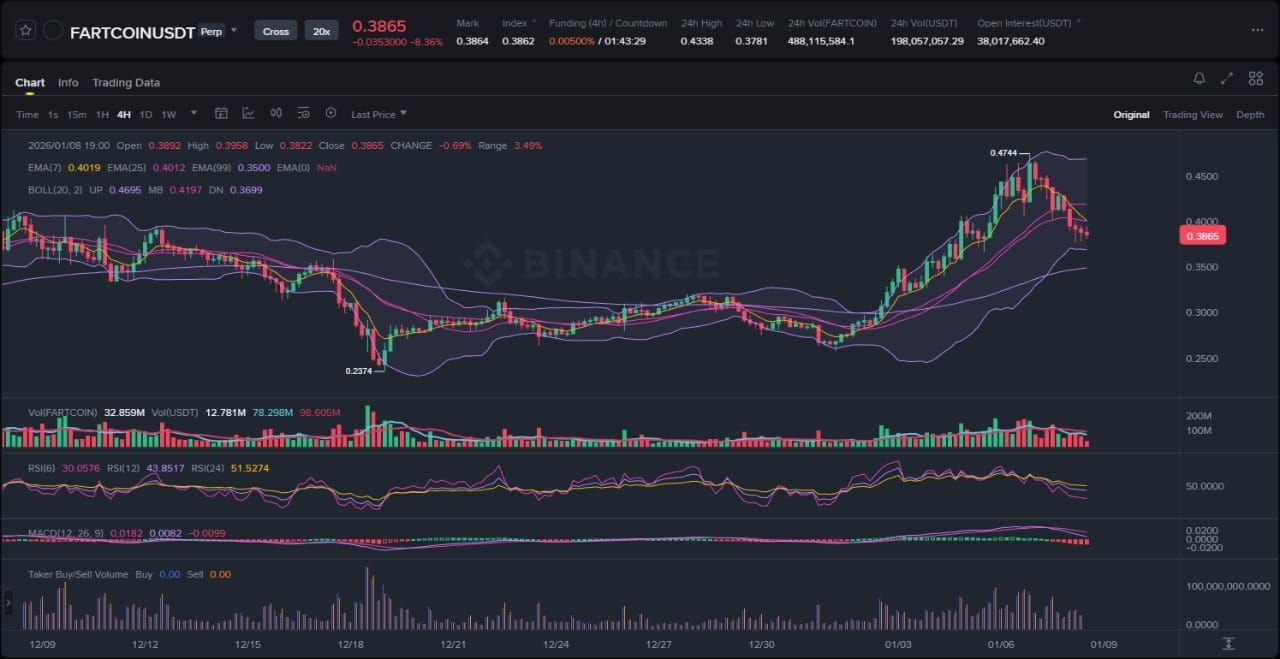Change candlestick chart style icon
The image size is (1280, 659).
click(276, 113)
